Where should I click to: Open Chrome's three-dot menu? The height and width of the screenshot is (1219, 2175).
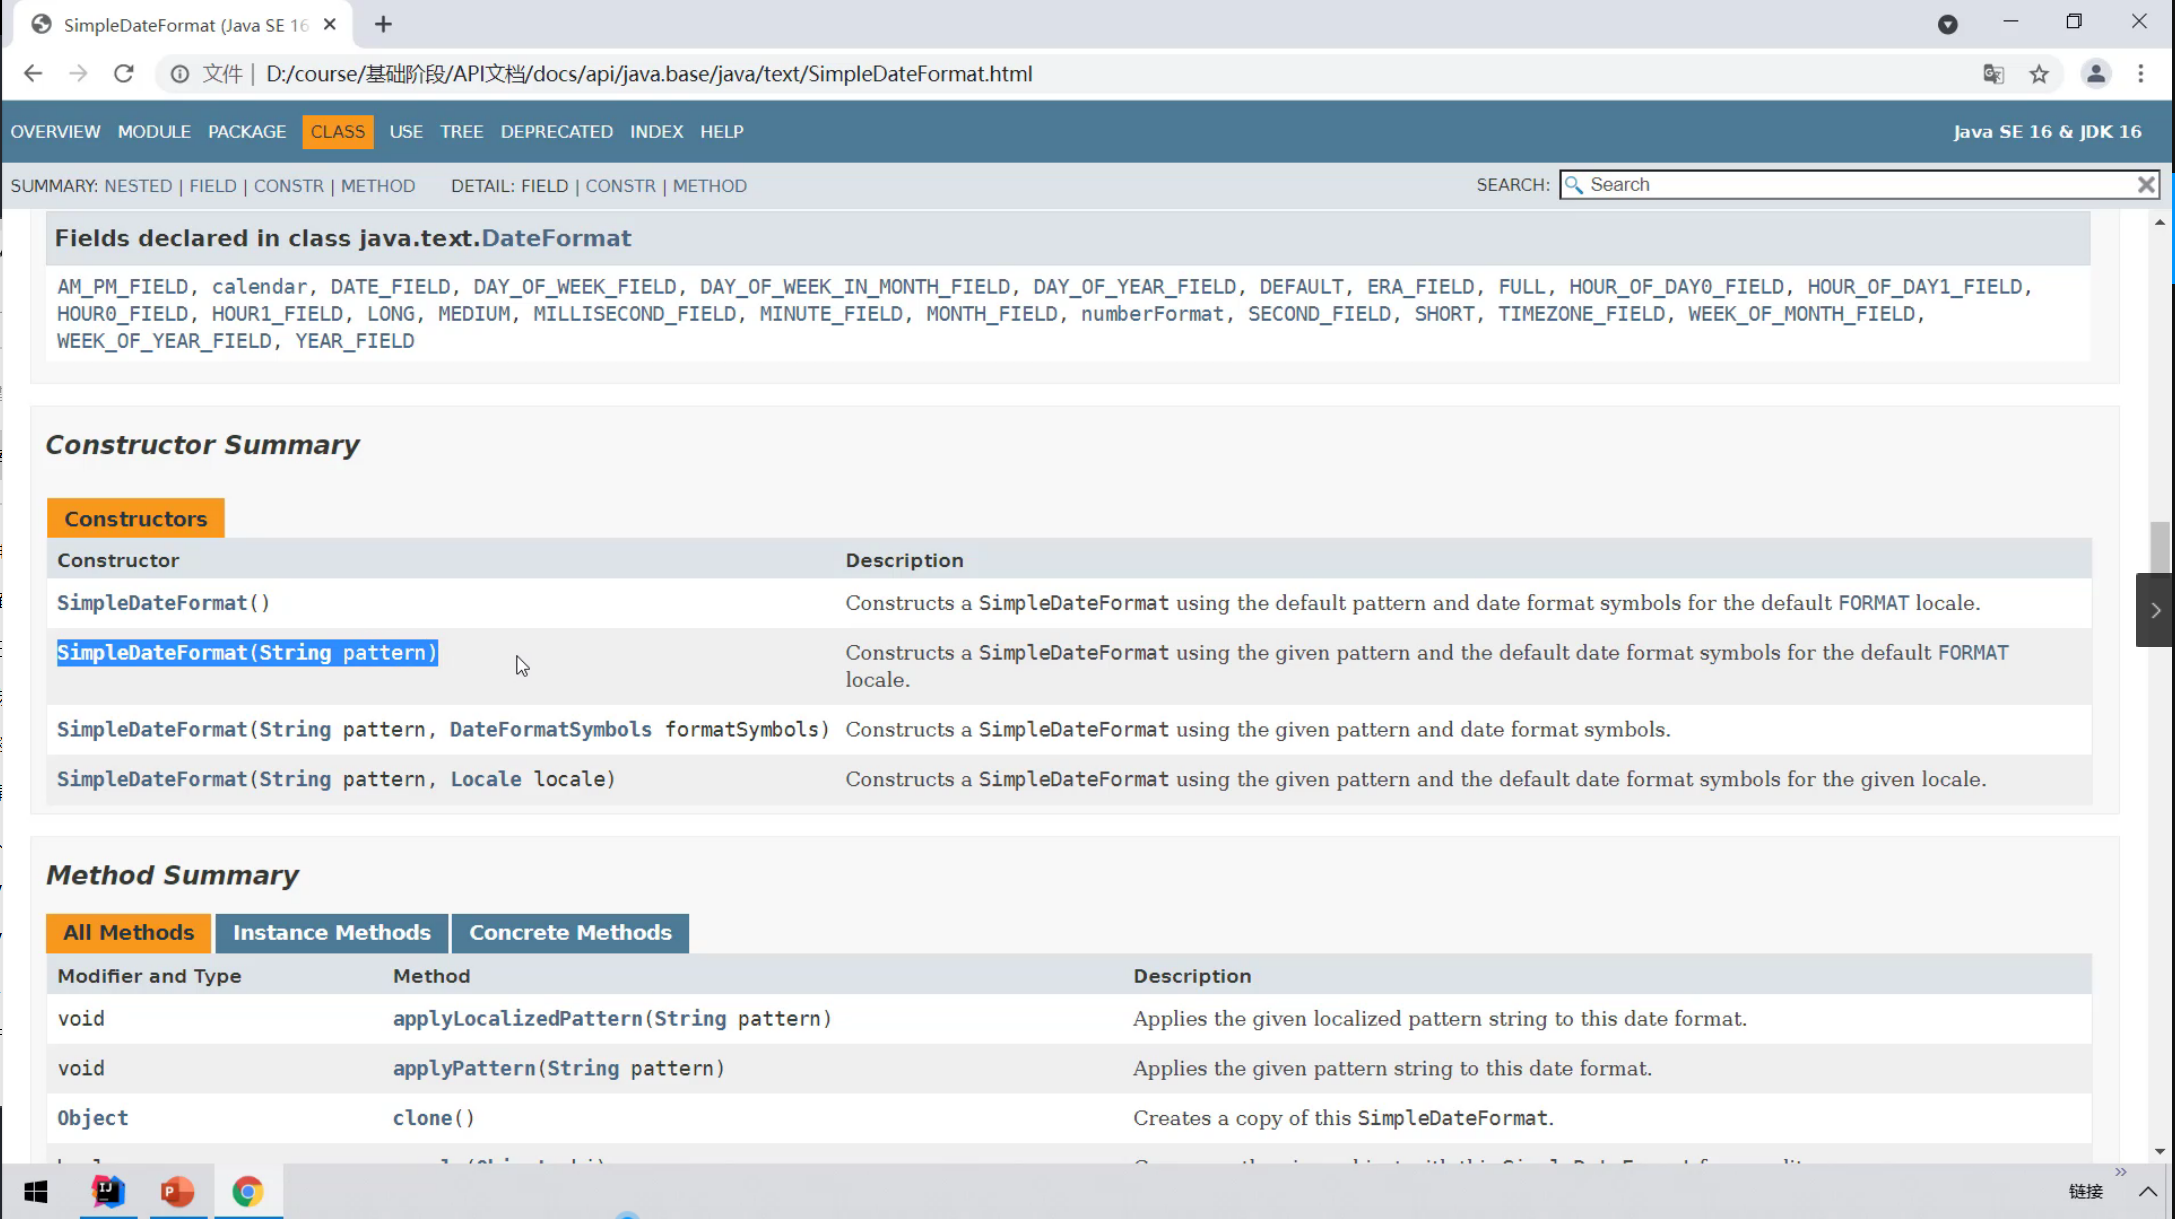click(2141, 74)
